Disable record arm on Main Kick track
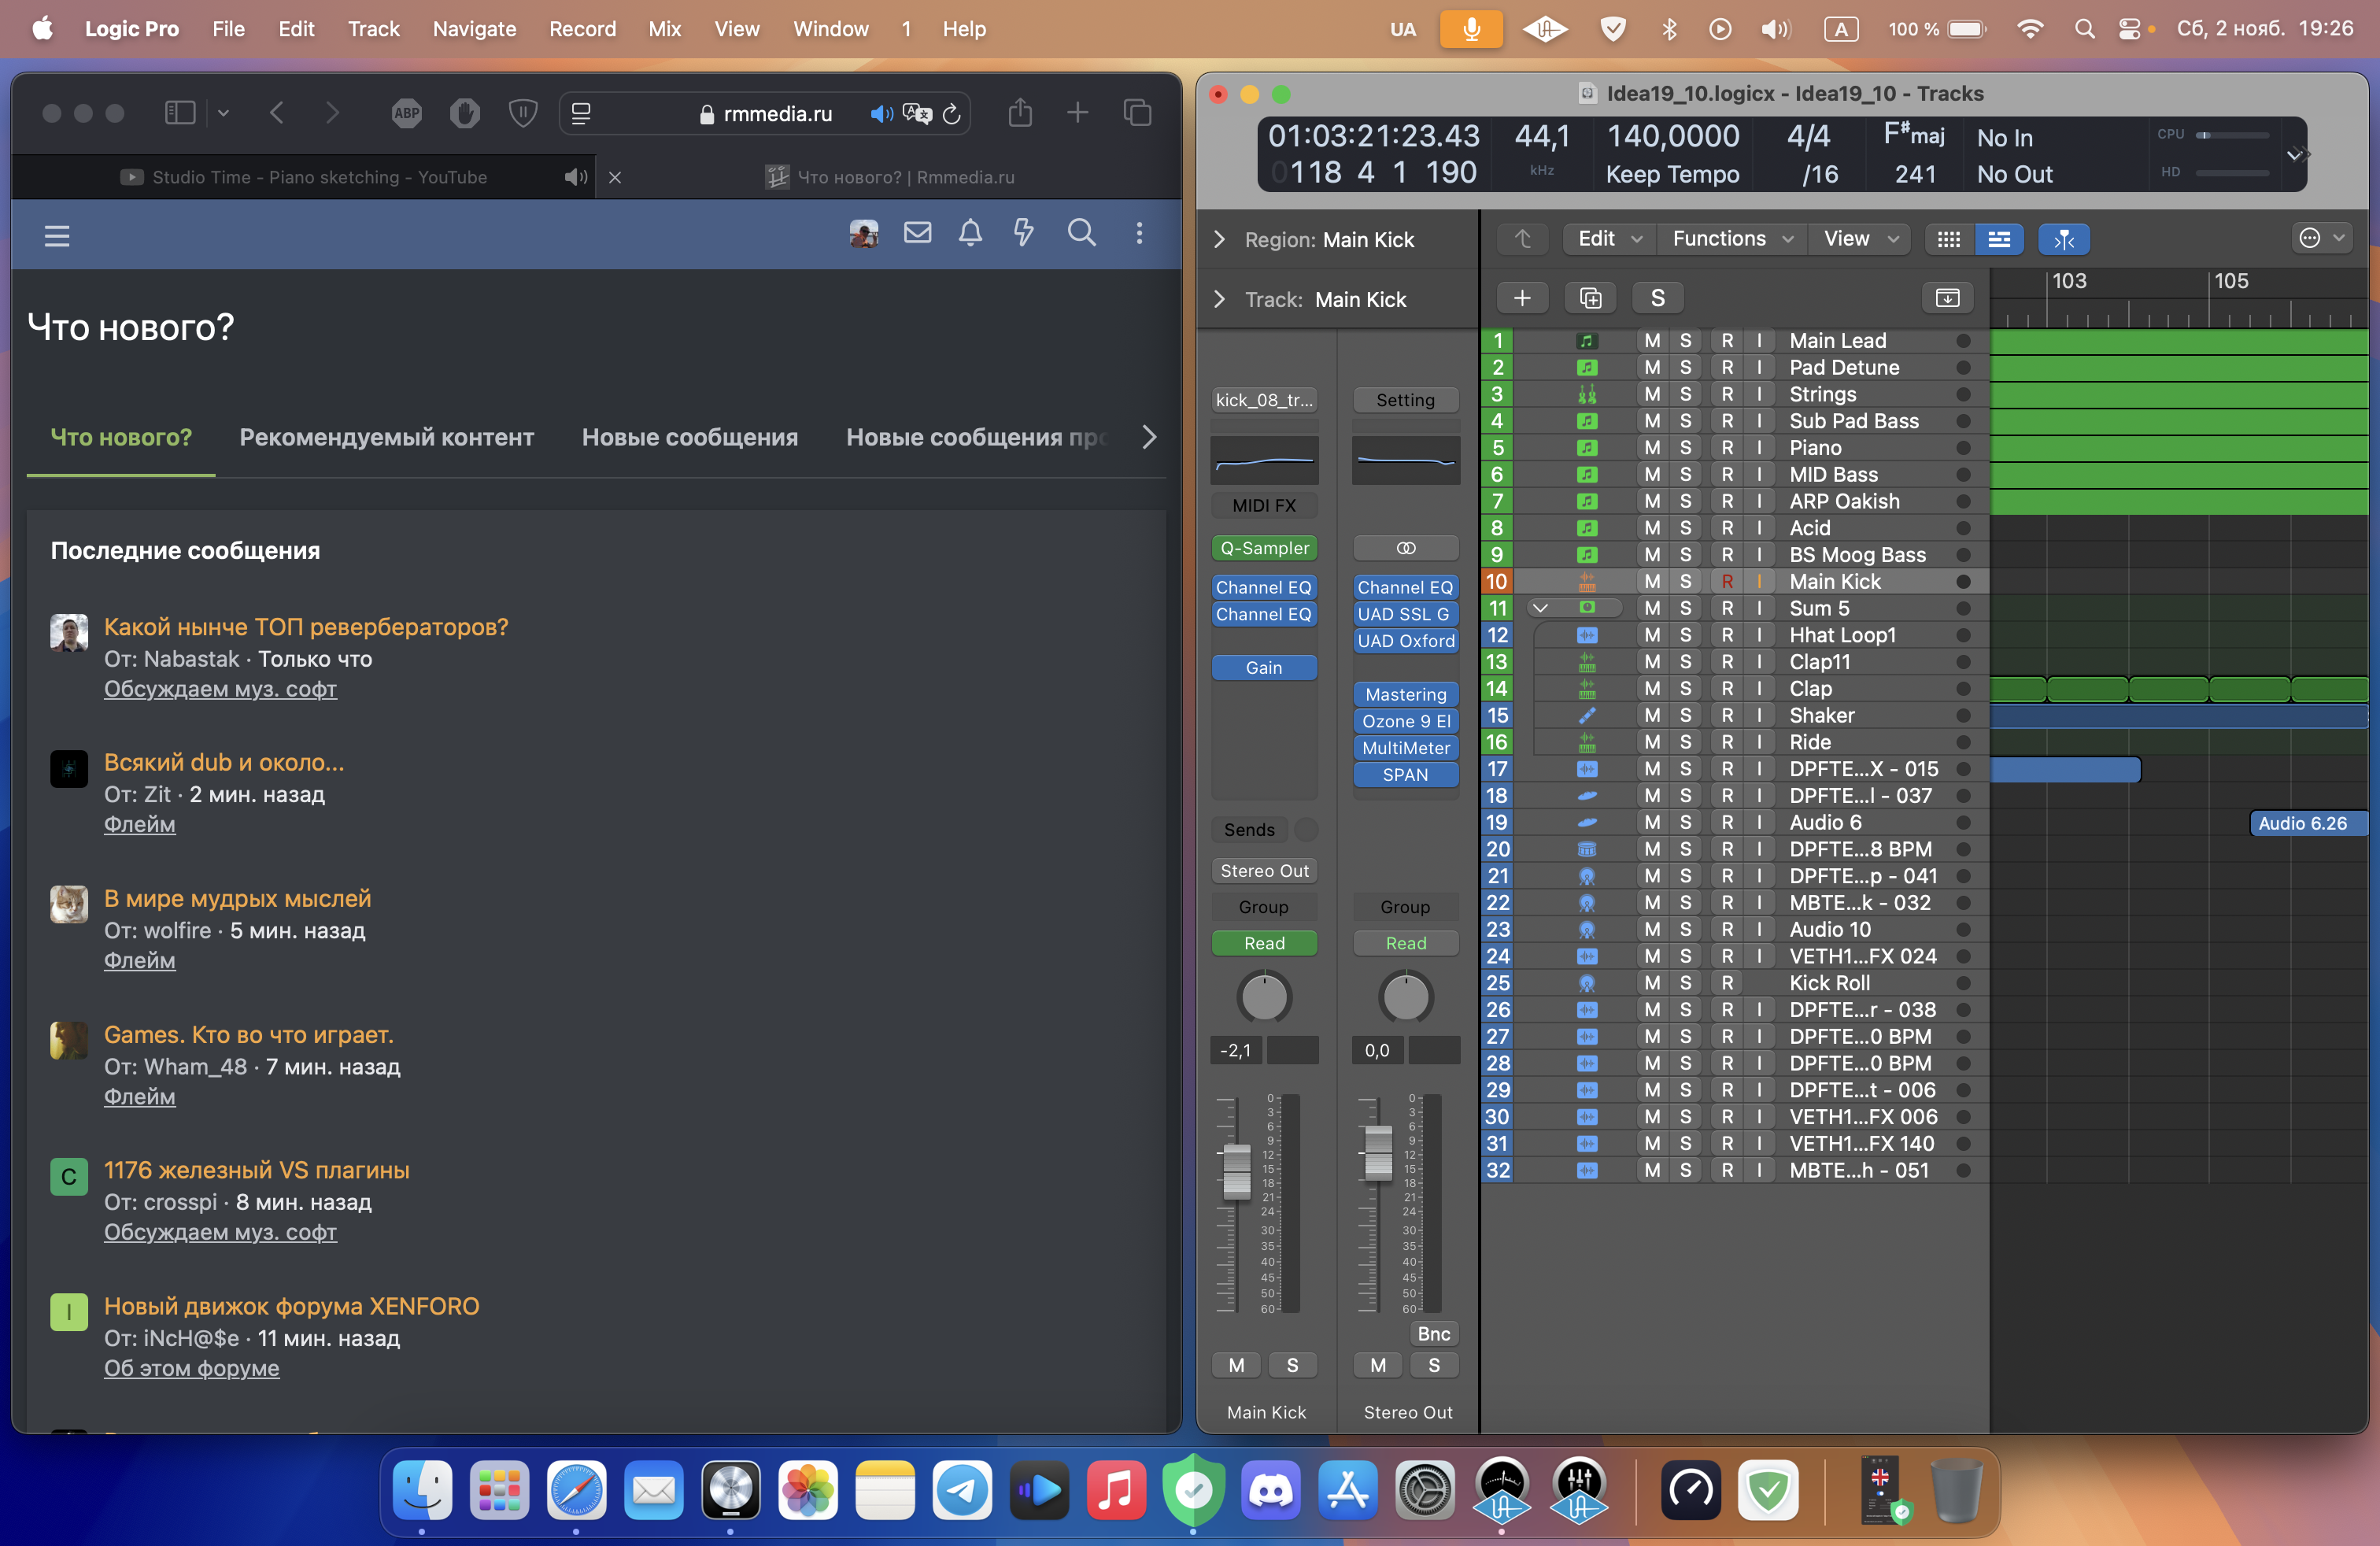Viewport: 2380px width, 1546px height. 1727,582
